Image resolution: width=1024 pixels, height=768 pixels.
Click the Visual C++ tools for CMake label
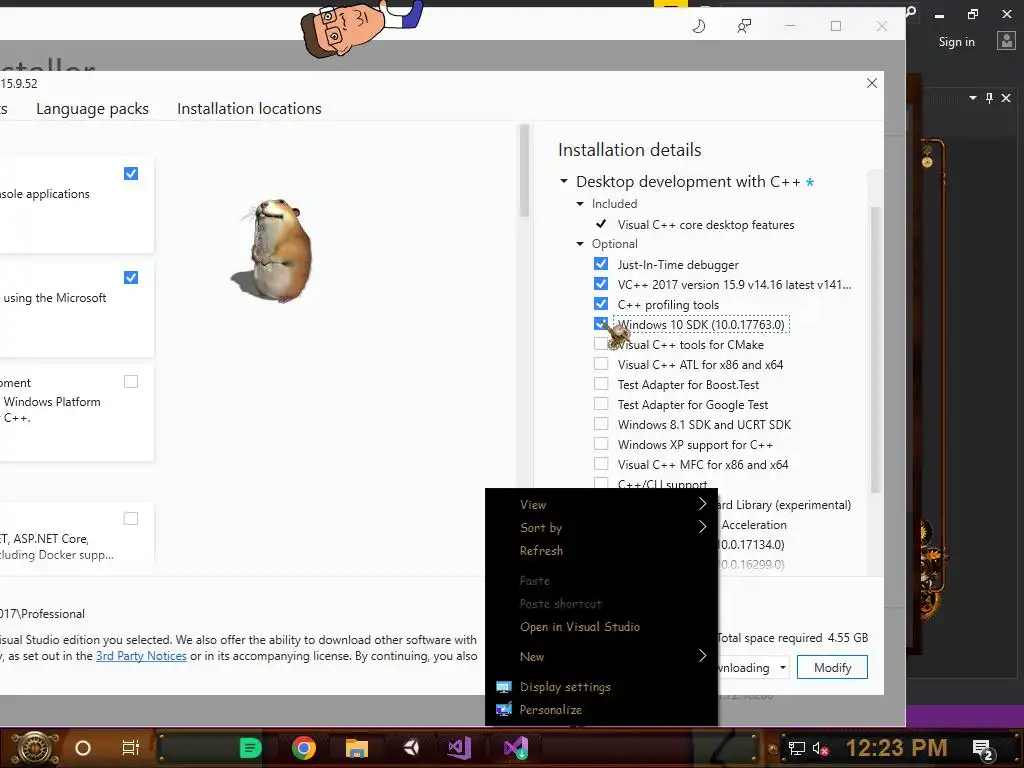[x=690, y=345]
